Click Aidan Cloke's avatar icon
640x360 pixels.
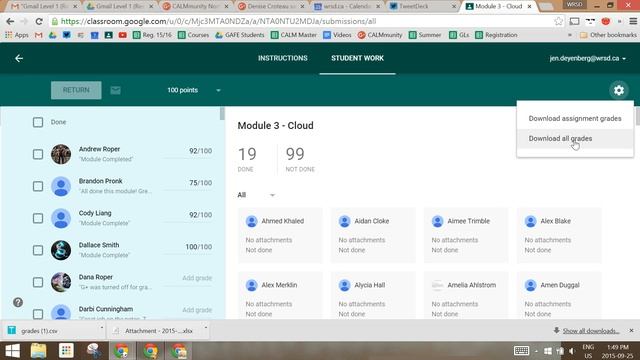coord(344,221)
